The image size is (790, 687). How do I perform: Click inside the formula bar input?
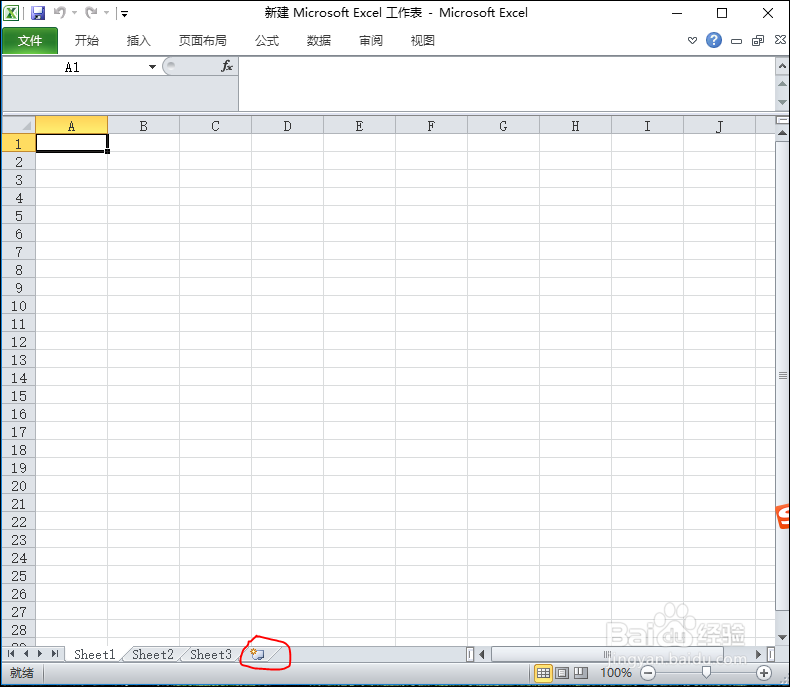coord(506,84)
